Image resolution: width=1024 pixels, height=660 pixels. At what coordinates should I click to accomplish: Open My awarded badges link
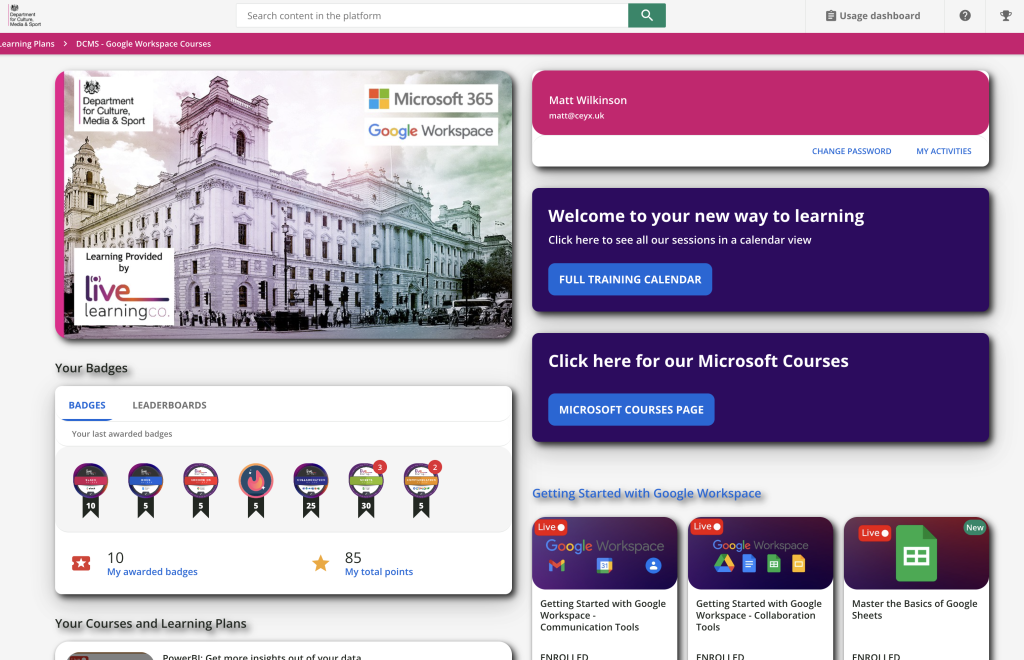click(x=152, y=572)
